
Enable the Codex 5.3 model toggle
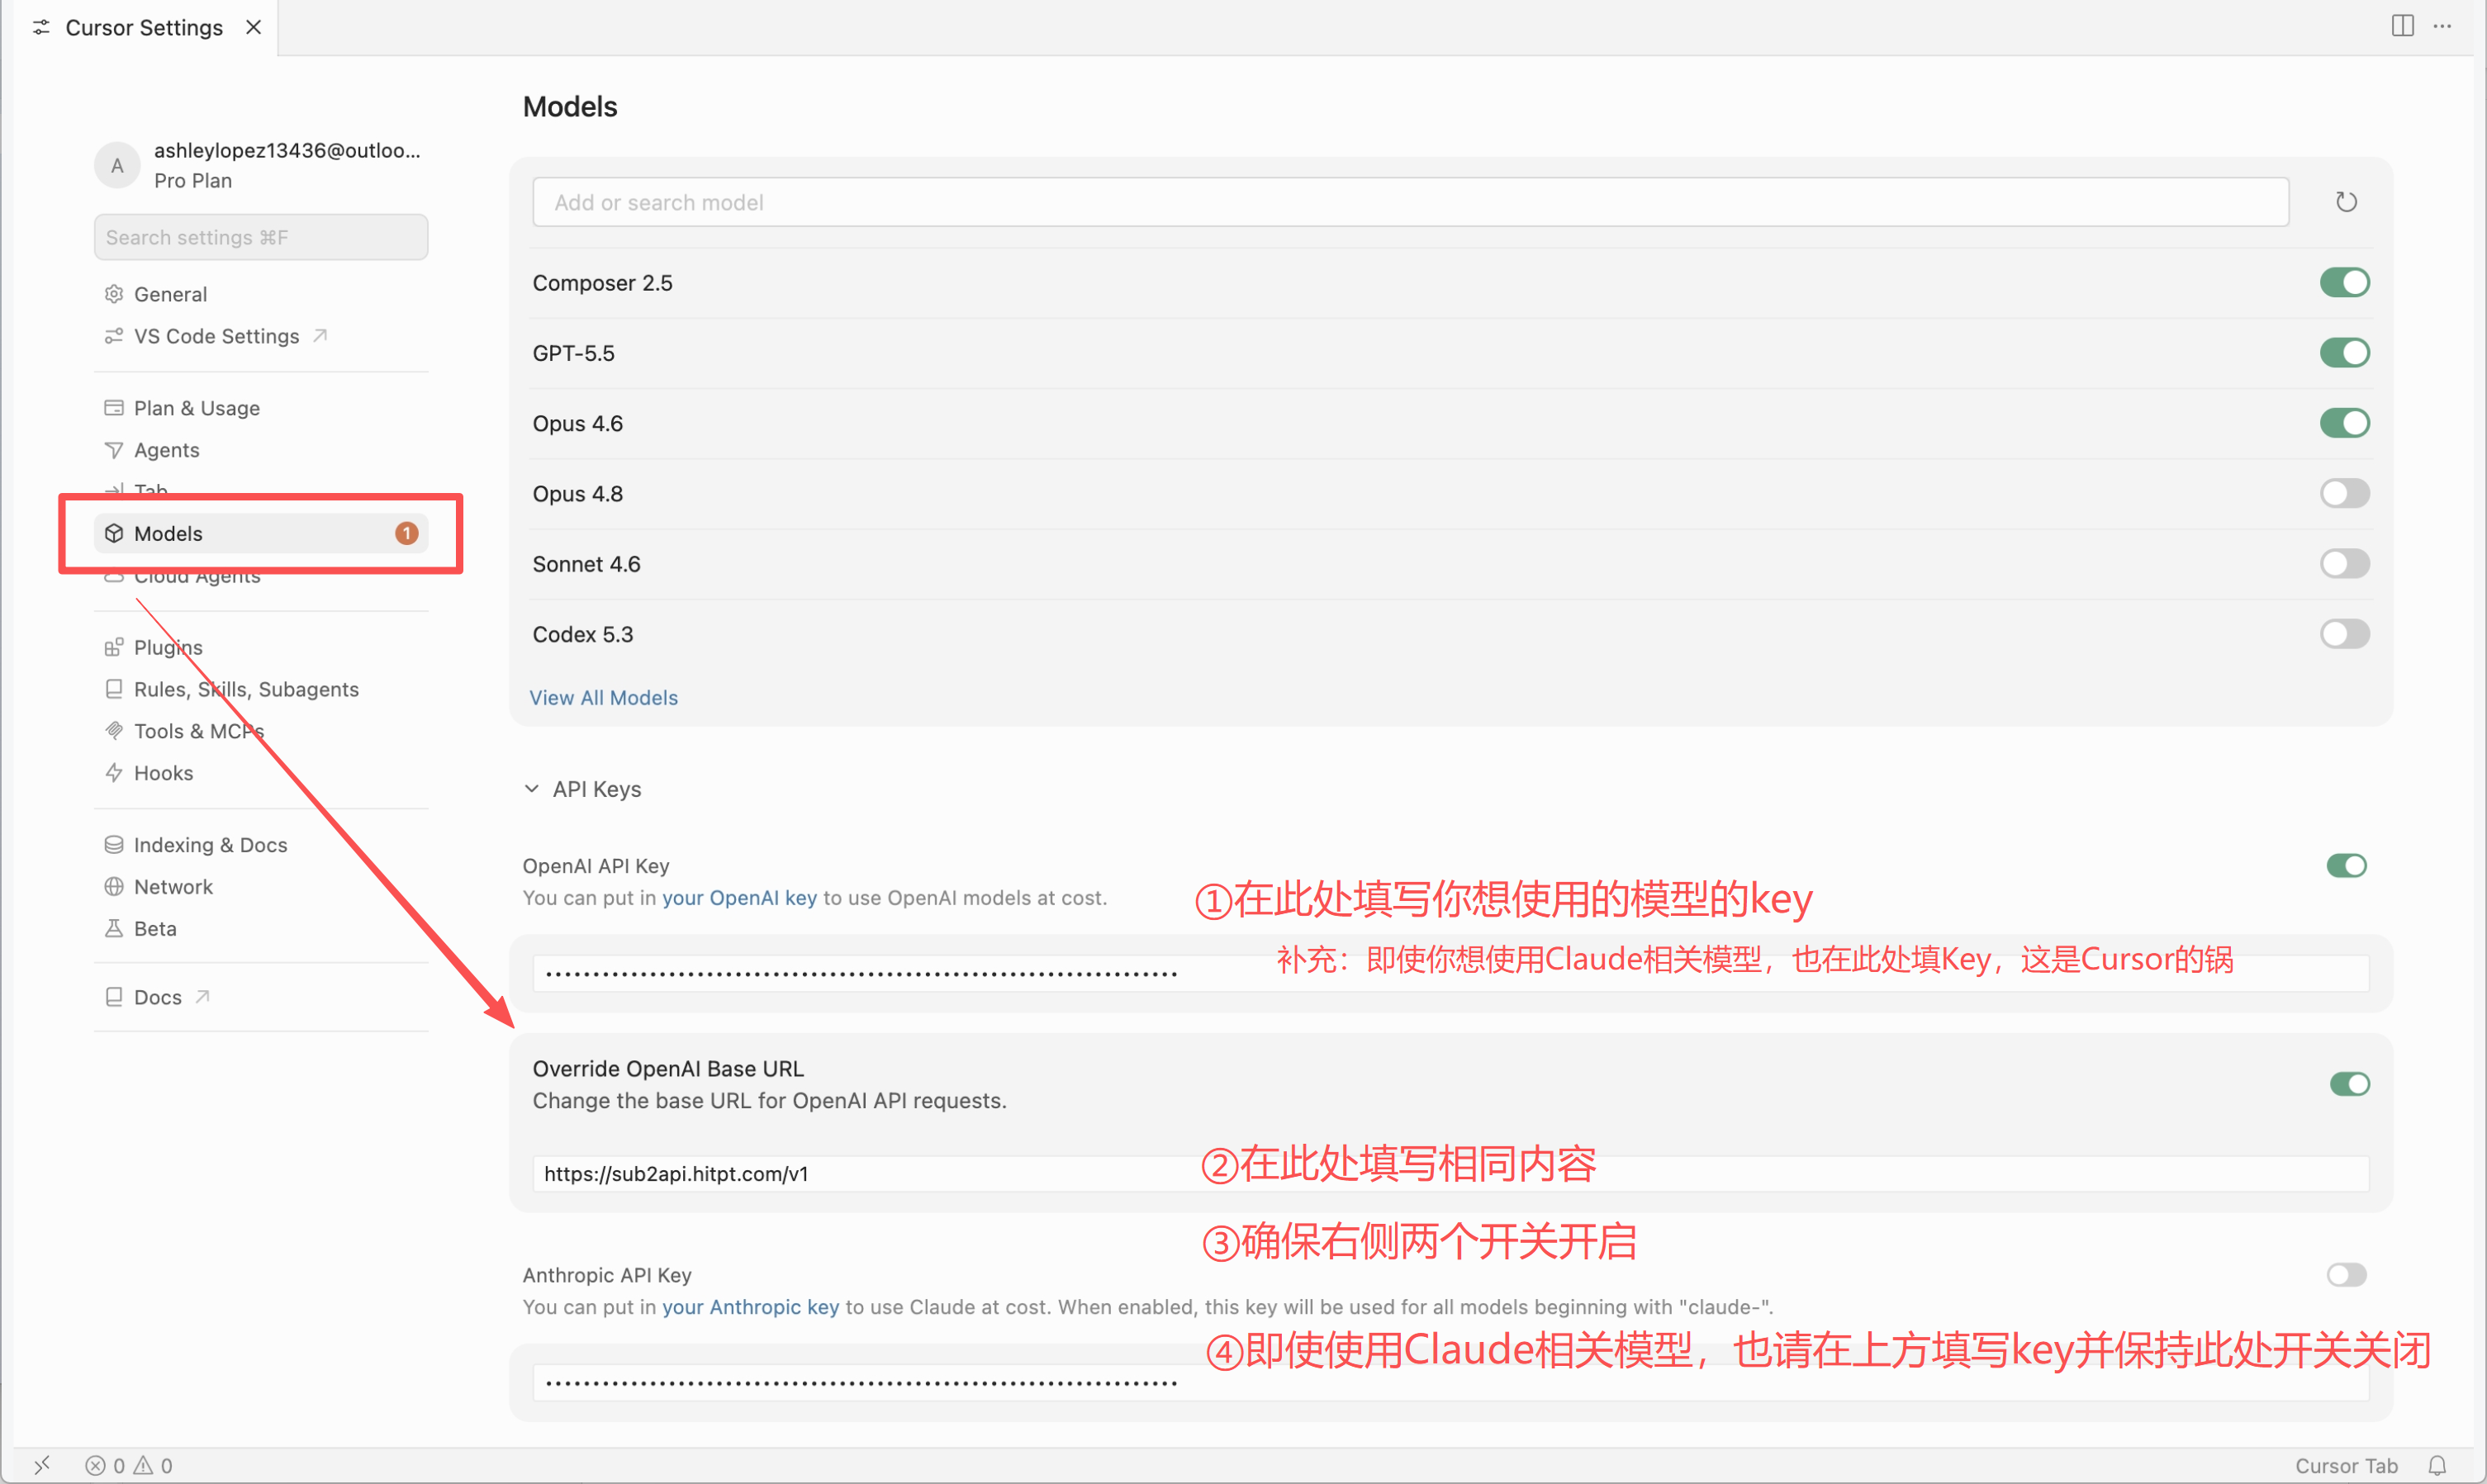click(x=2344, y=634)
